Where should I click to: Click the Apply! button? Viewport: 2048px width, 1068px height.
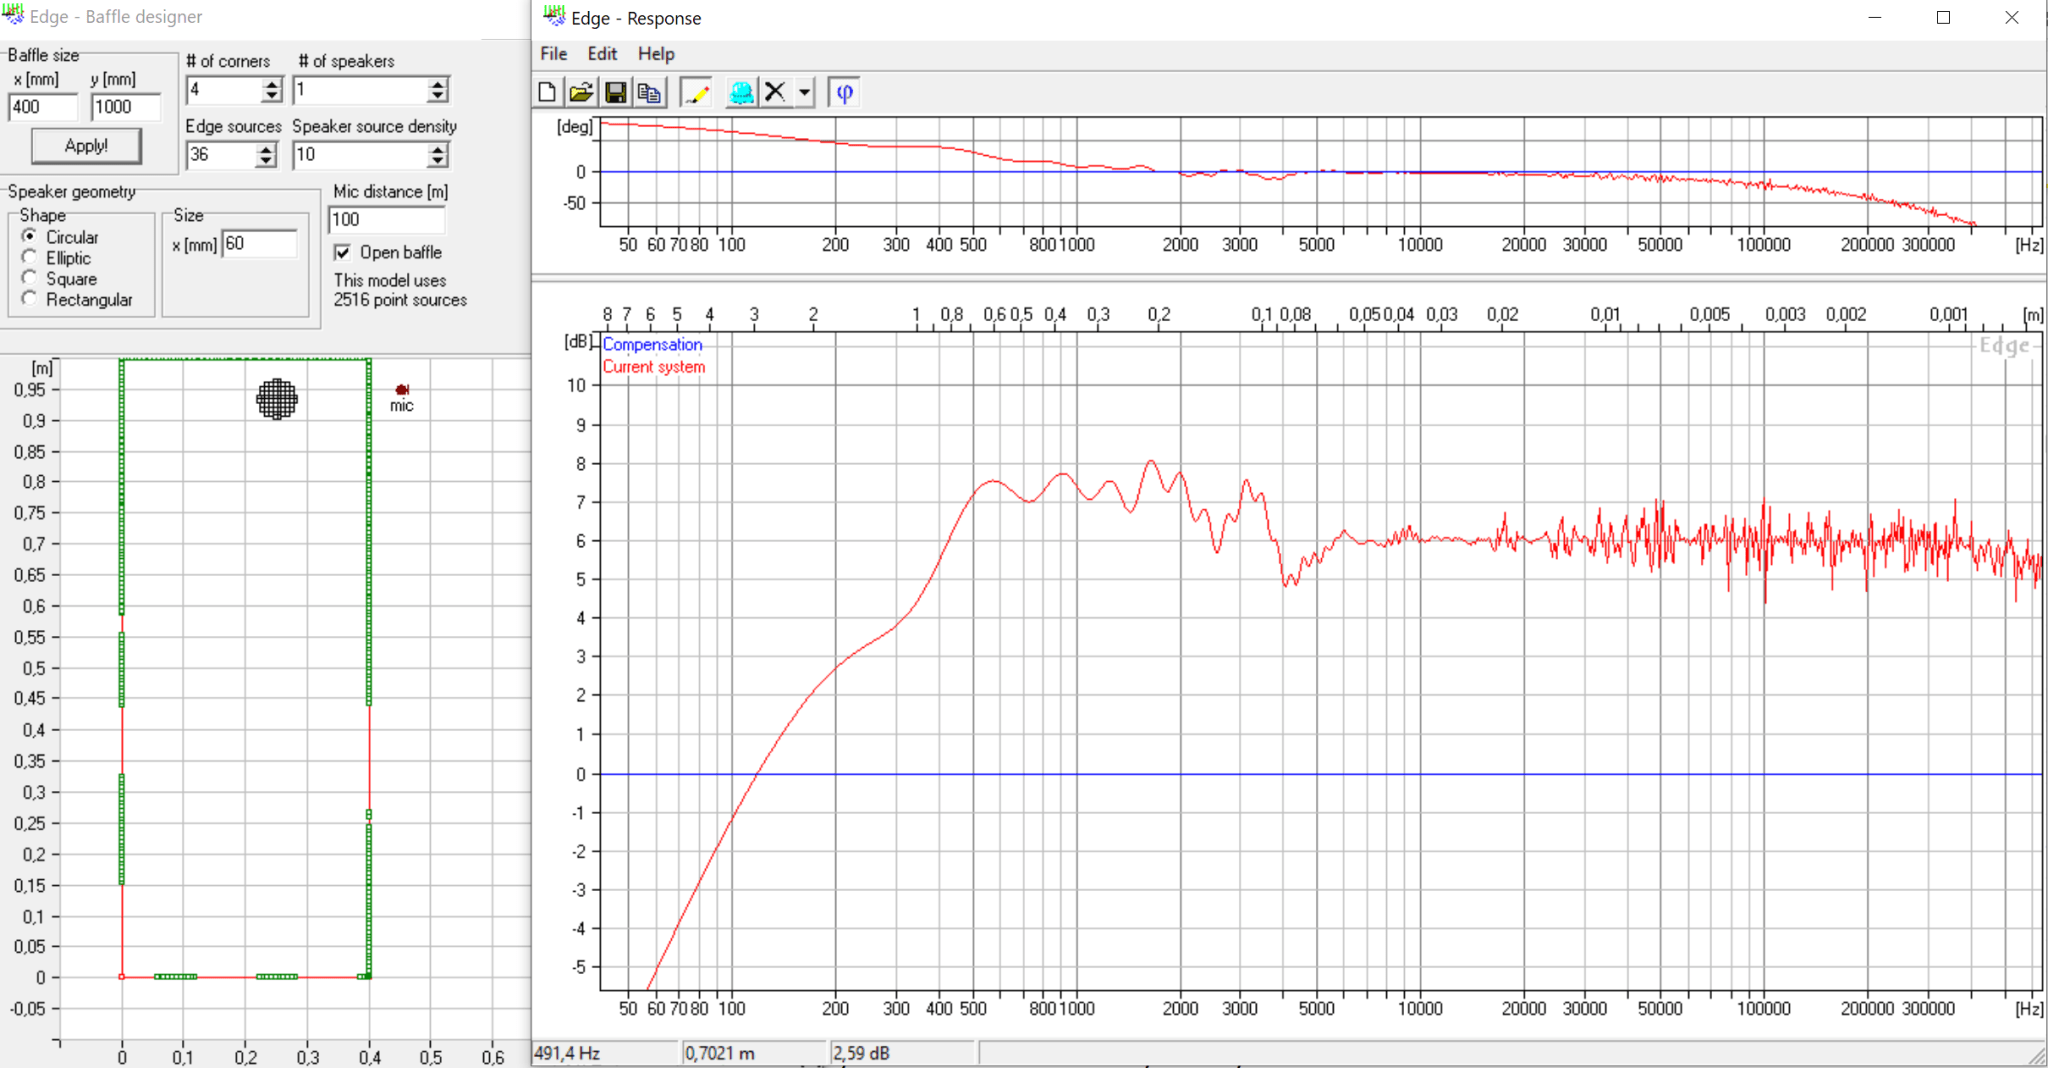pyautogui.click(x=87, y=146)
